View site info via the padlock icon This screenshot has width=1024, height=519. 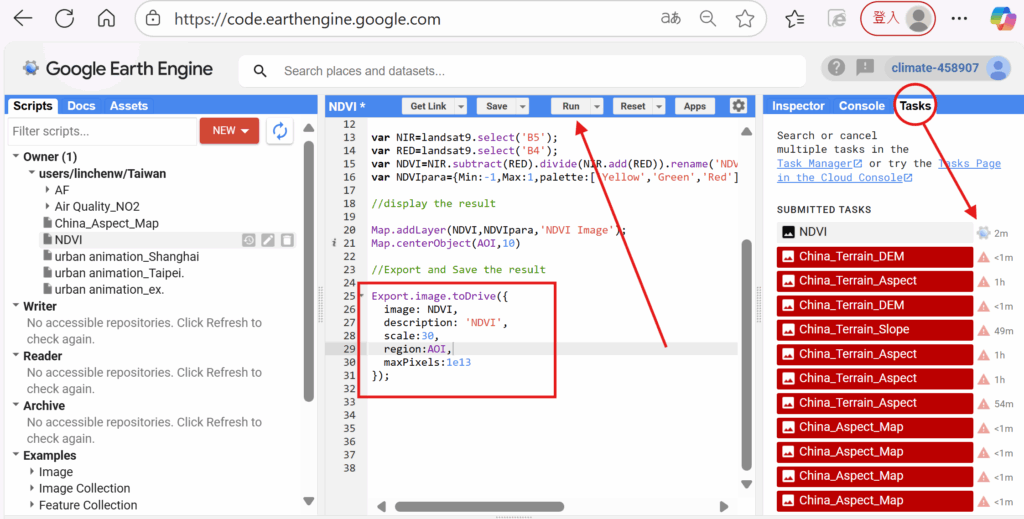pos(152,18)
